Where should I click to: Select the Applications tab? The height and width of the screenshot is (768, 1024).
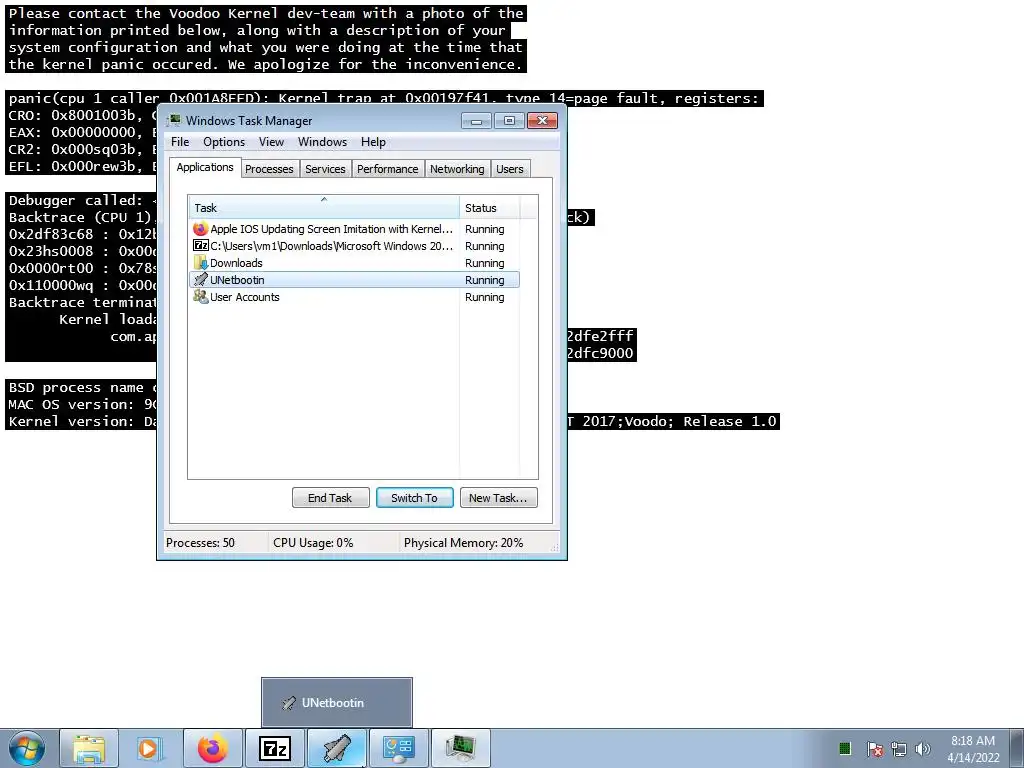[204, 167]
